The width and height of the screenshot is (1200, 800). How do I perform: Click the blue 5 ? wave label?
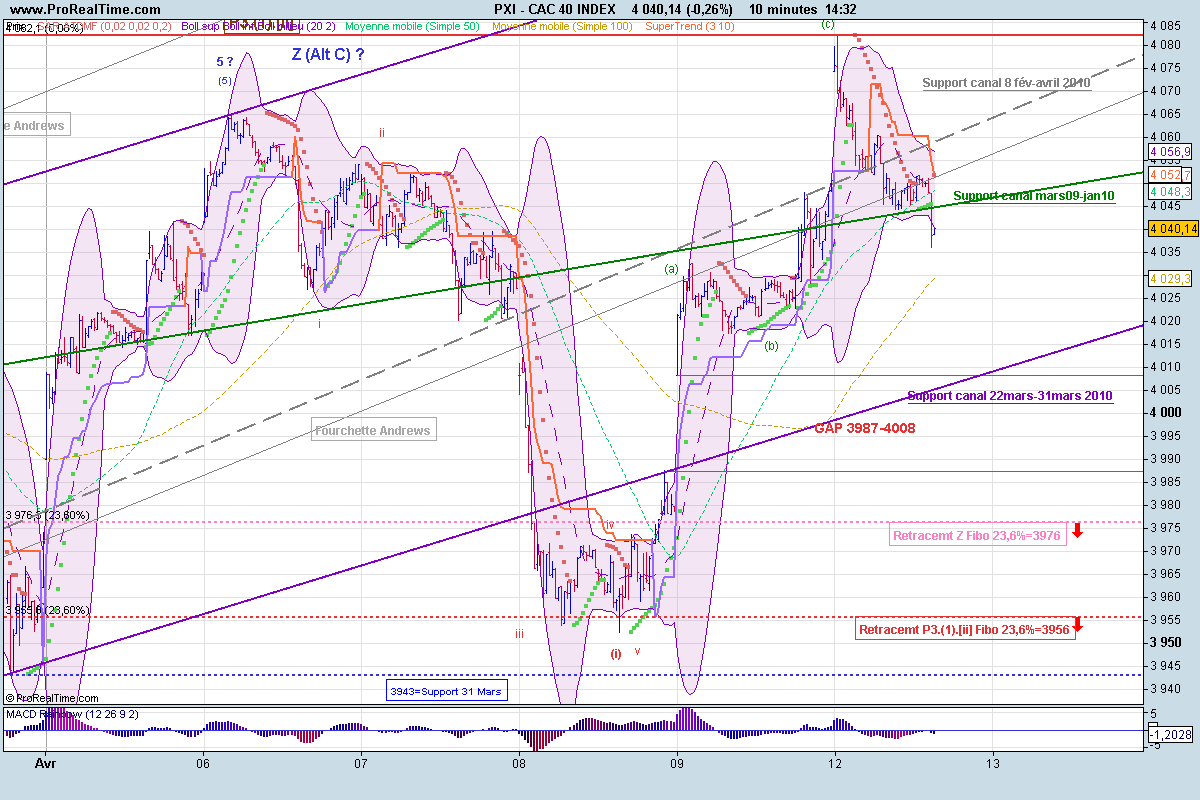225,62
